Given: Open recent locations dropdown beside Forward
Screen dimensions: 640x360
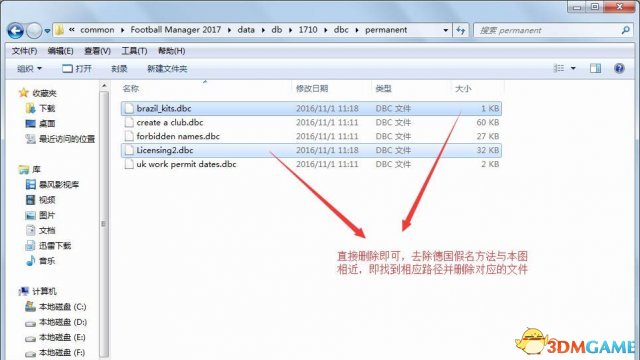Looking at the screenshot, I should point(47,31).
